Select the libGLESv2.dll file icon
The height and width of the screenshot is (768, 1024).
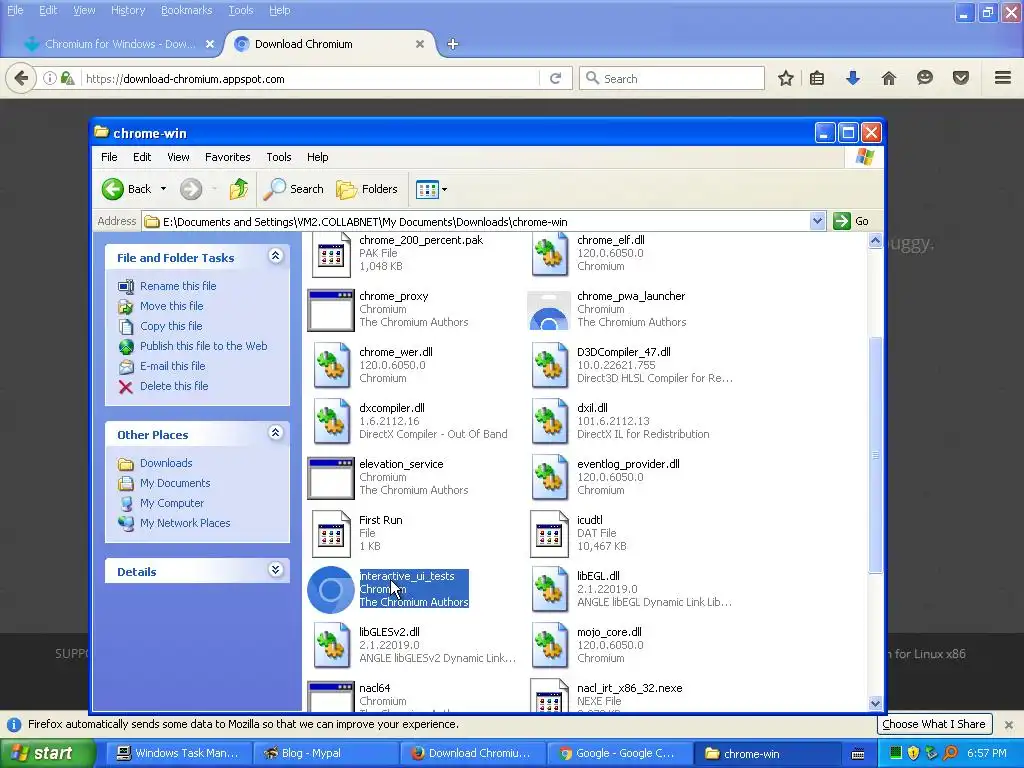point(331,646)
